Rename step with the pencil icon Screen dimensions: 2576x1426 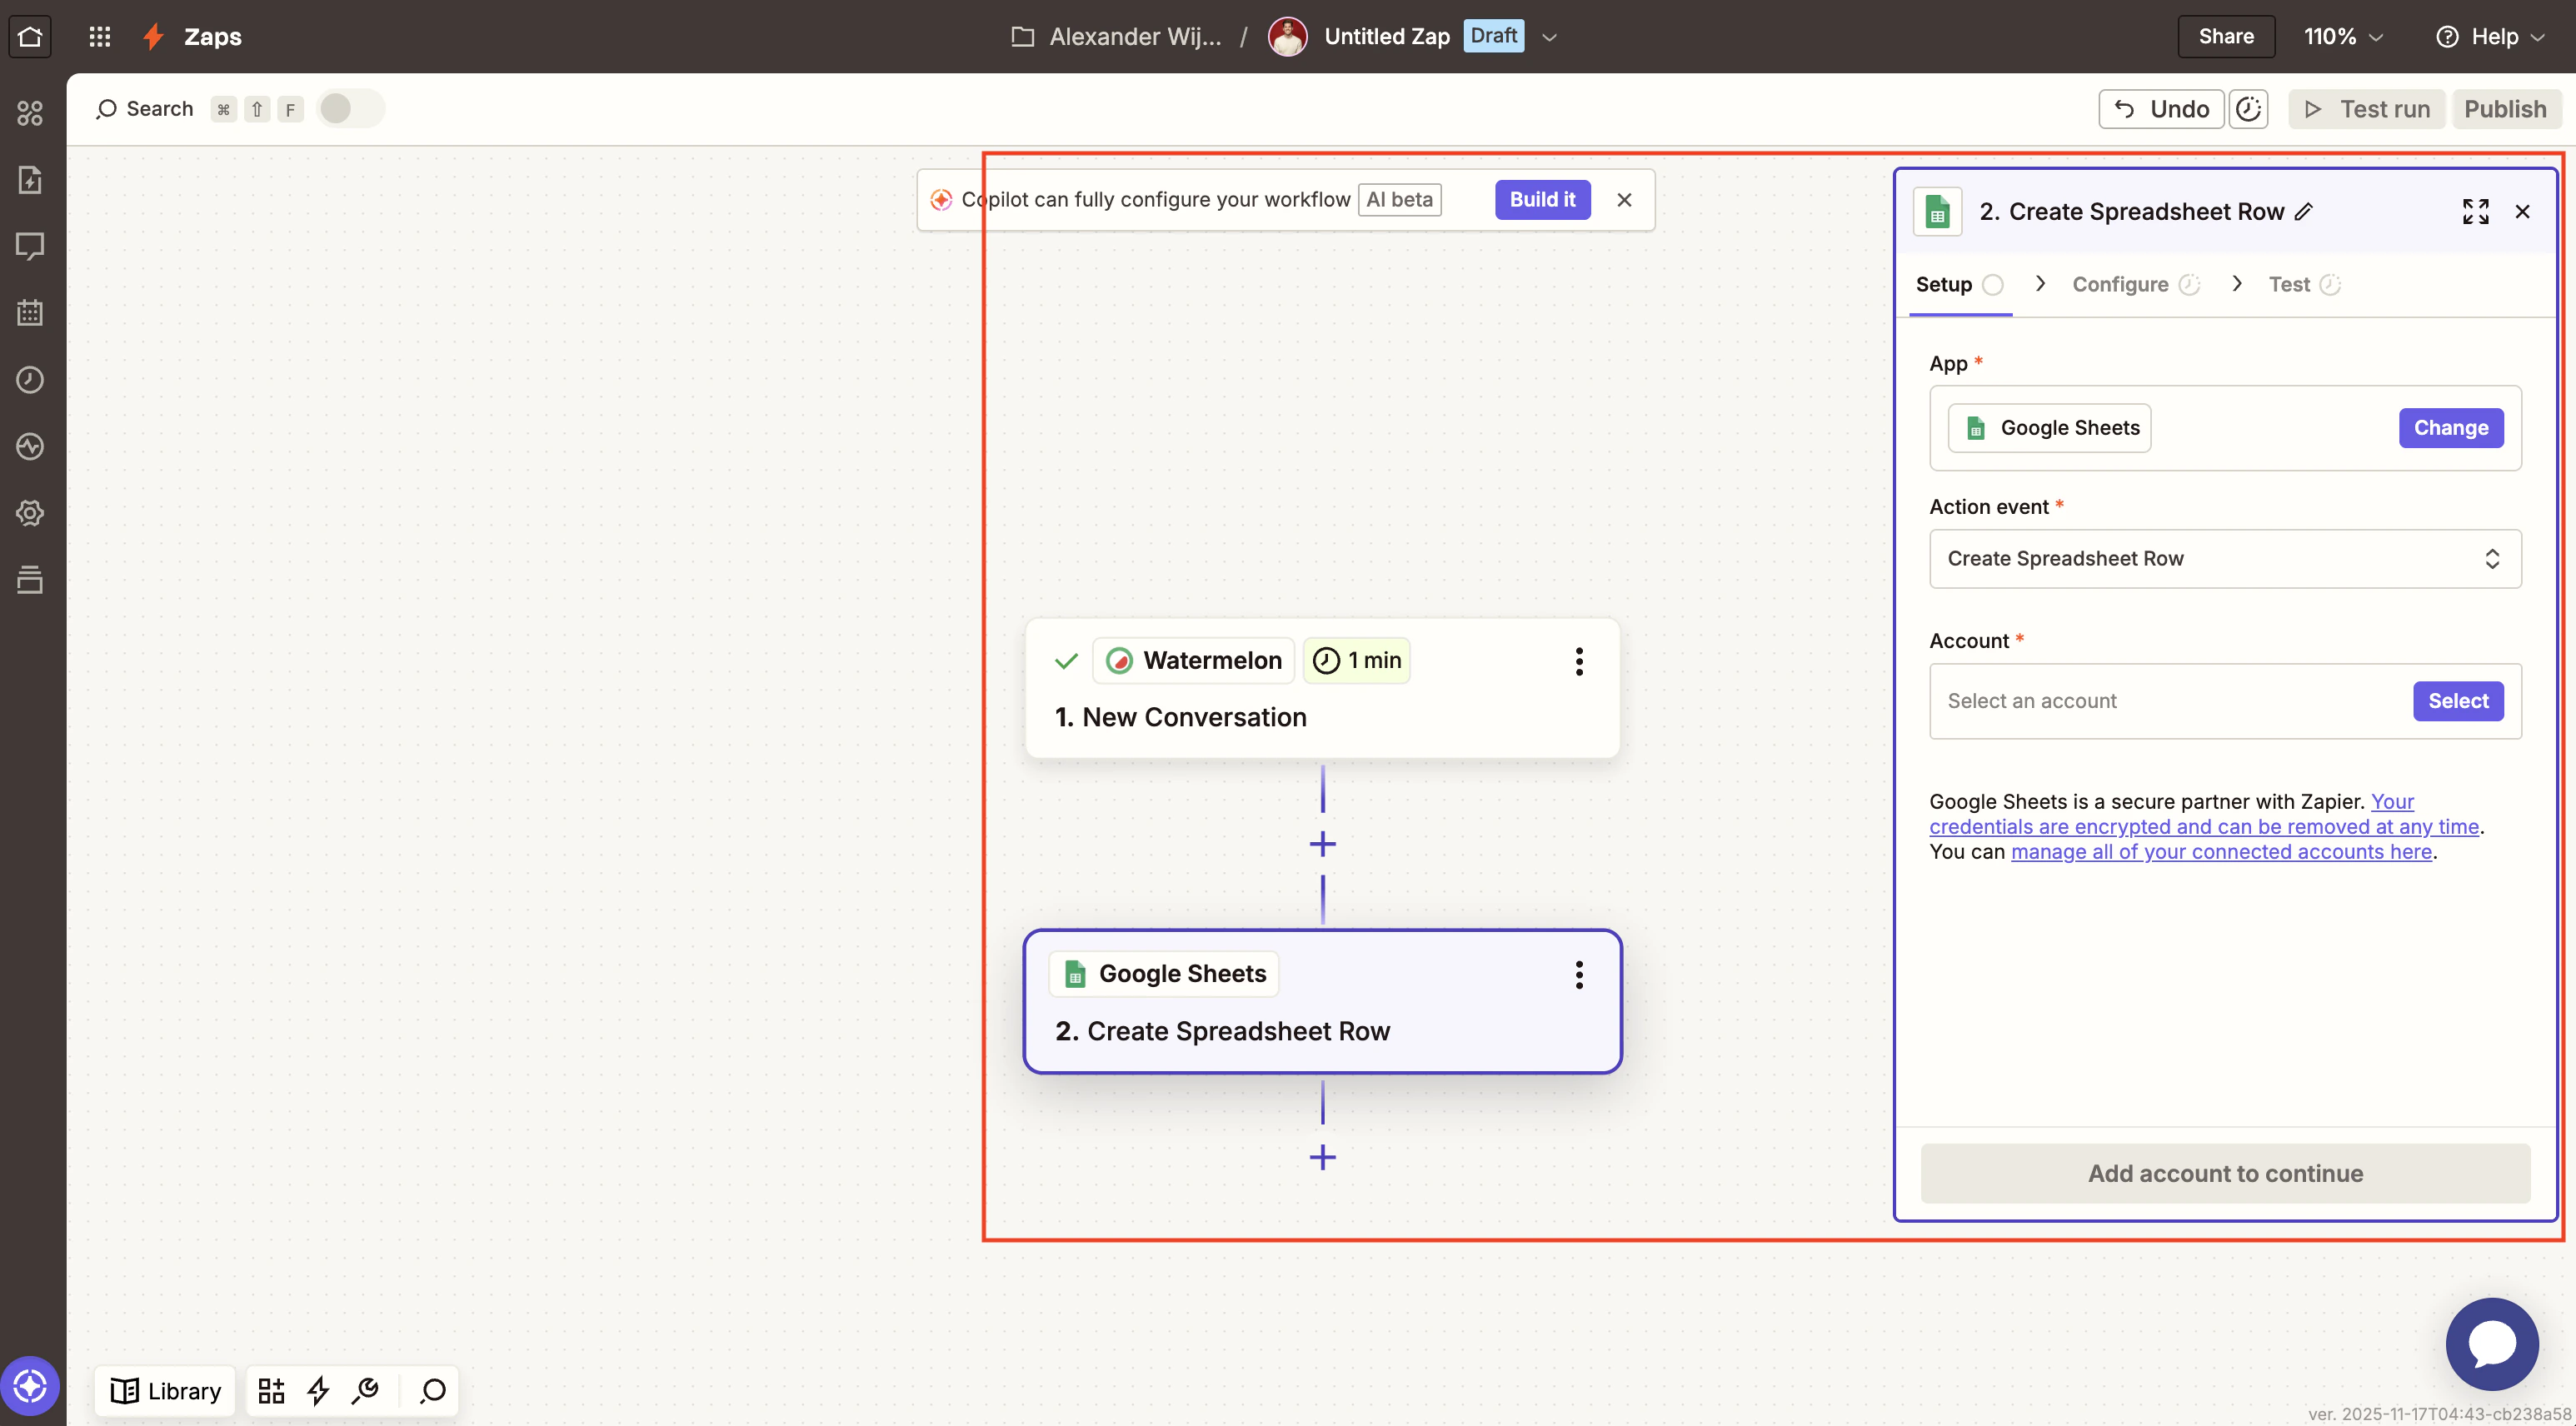pyautogui.click(x=2304, y=212)
